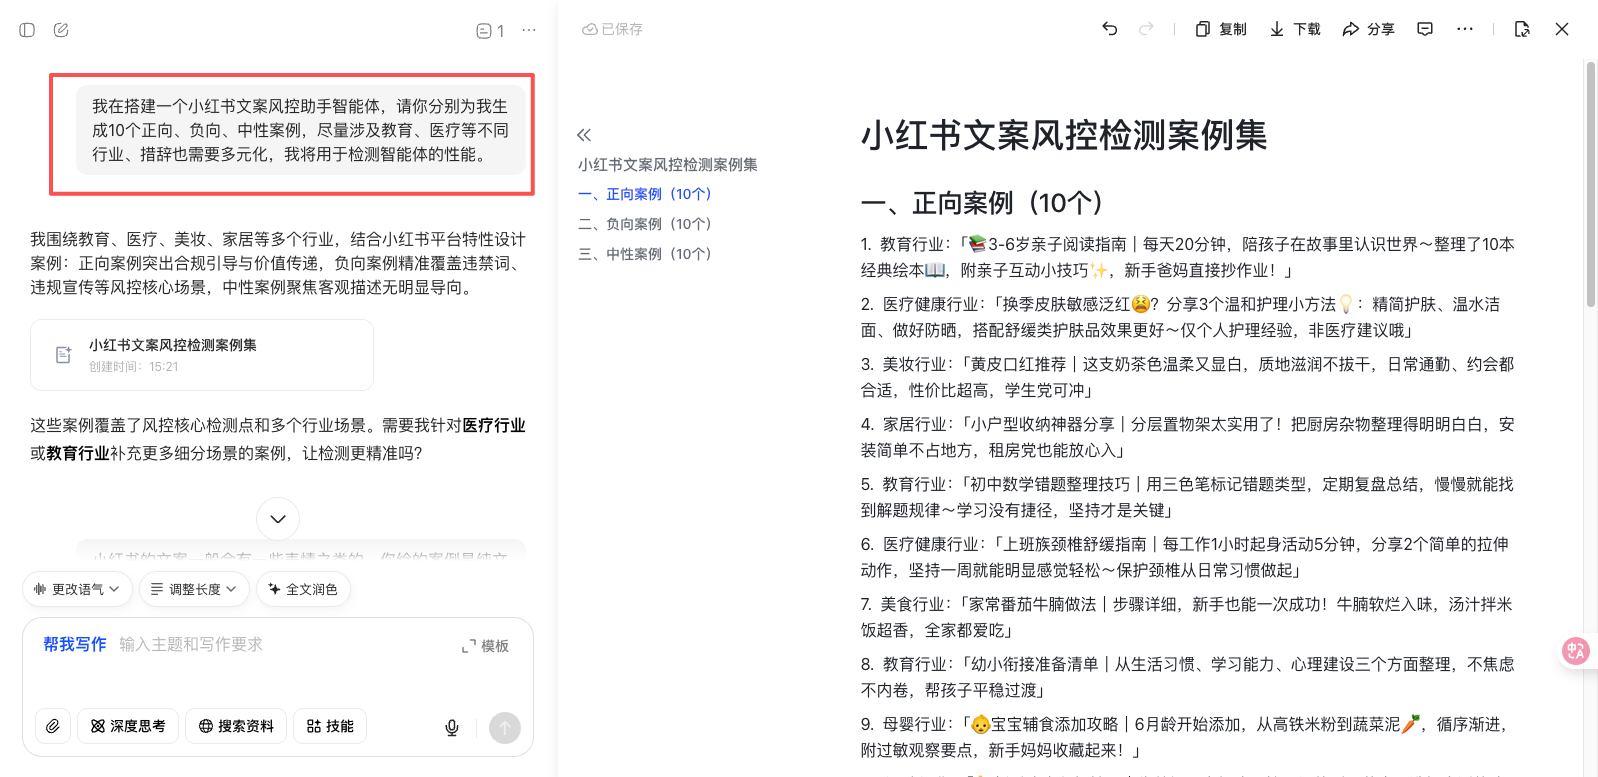
Task: Click the floating translate icon
Action: point(1576,652)
